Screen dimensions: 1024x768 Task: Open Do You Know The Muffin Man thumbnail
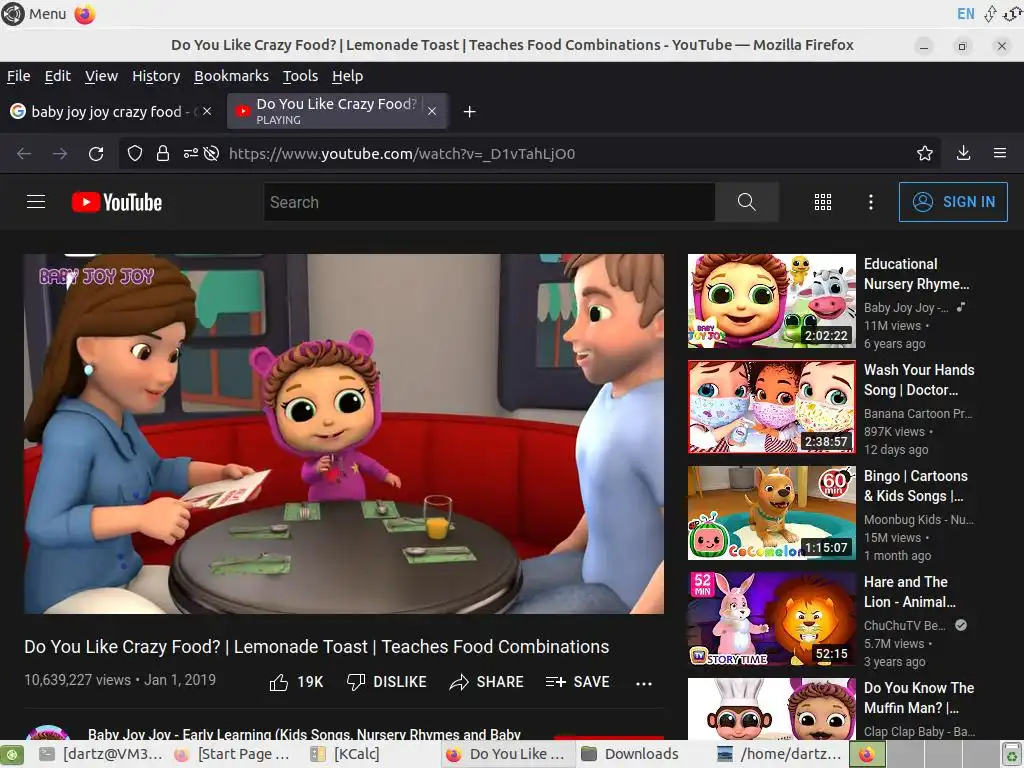(x=771, y=709)
